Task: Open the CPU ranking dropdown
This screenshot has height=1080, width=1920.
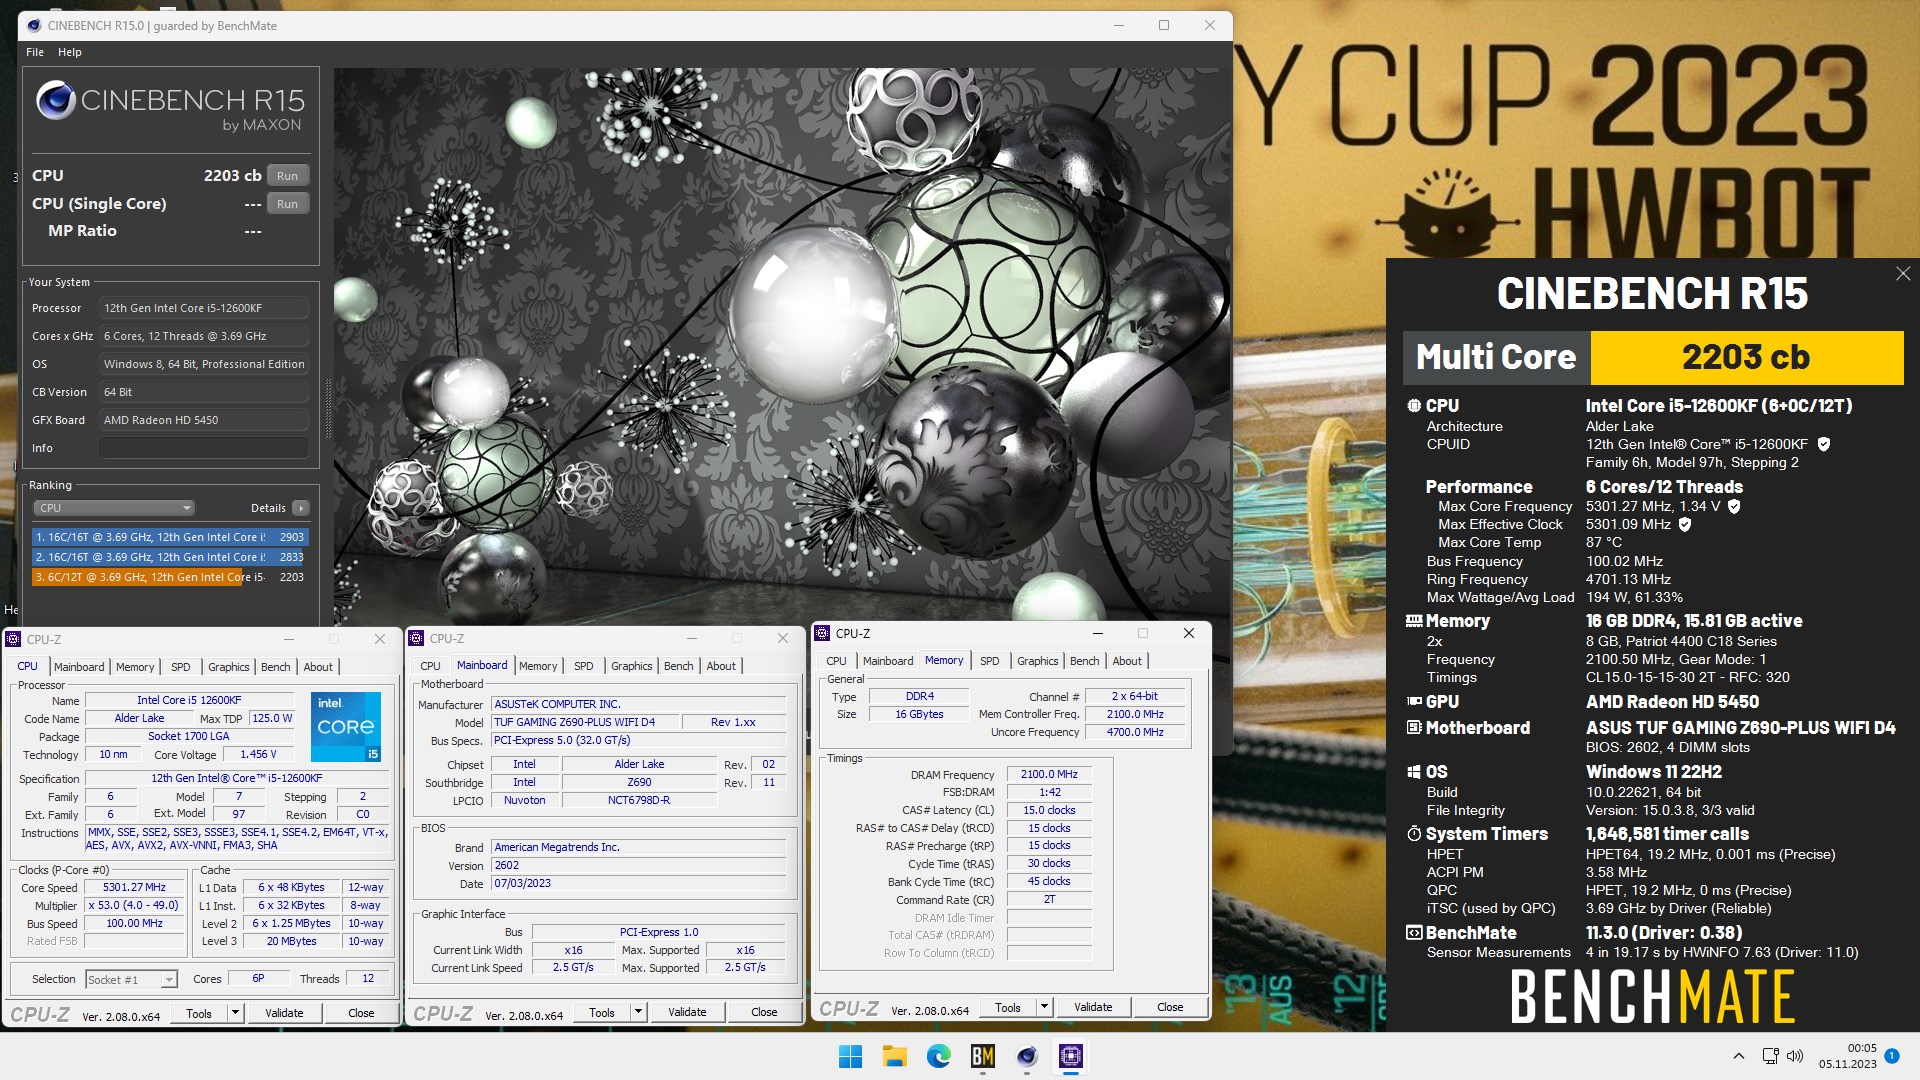Action: (114, 508)
